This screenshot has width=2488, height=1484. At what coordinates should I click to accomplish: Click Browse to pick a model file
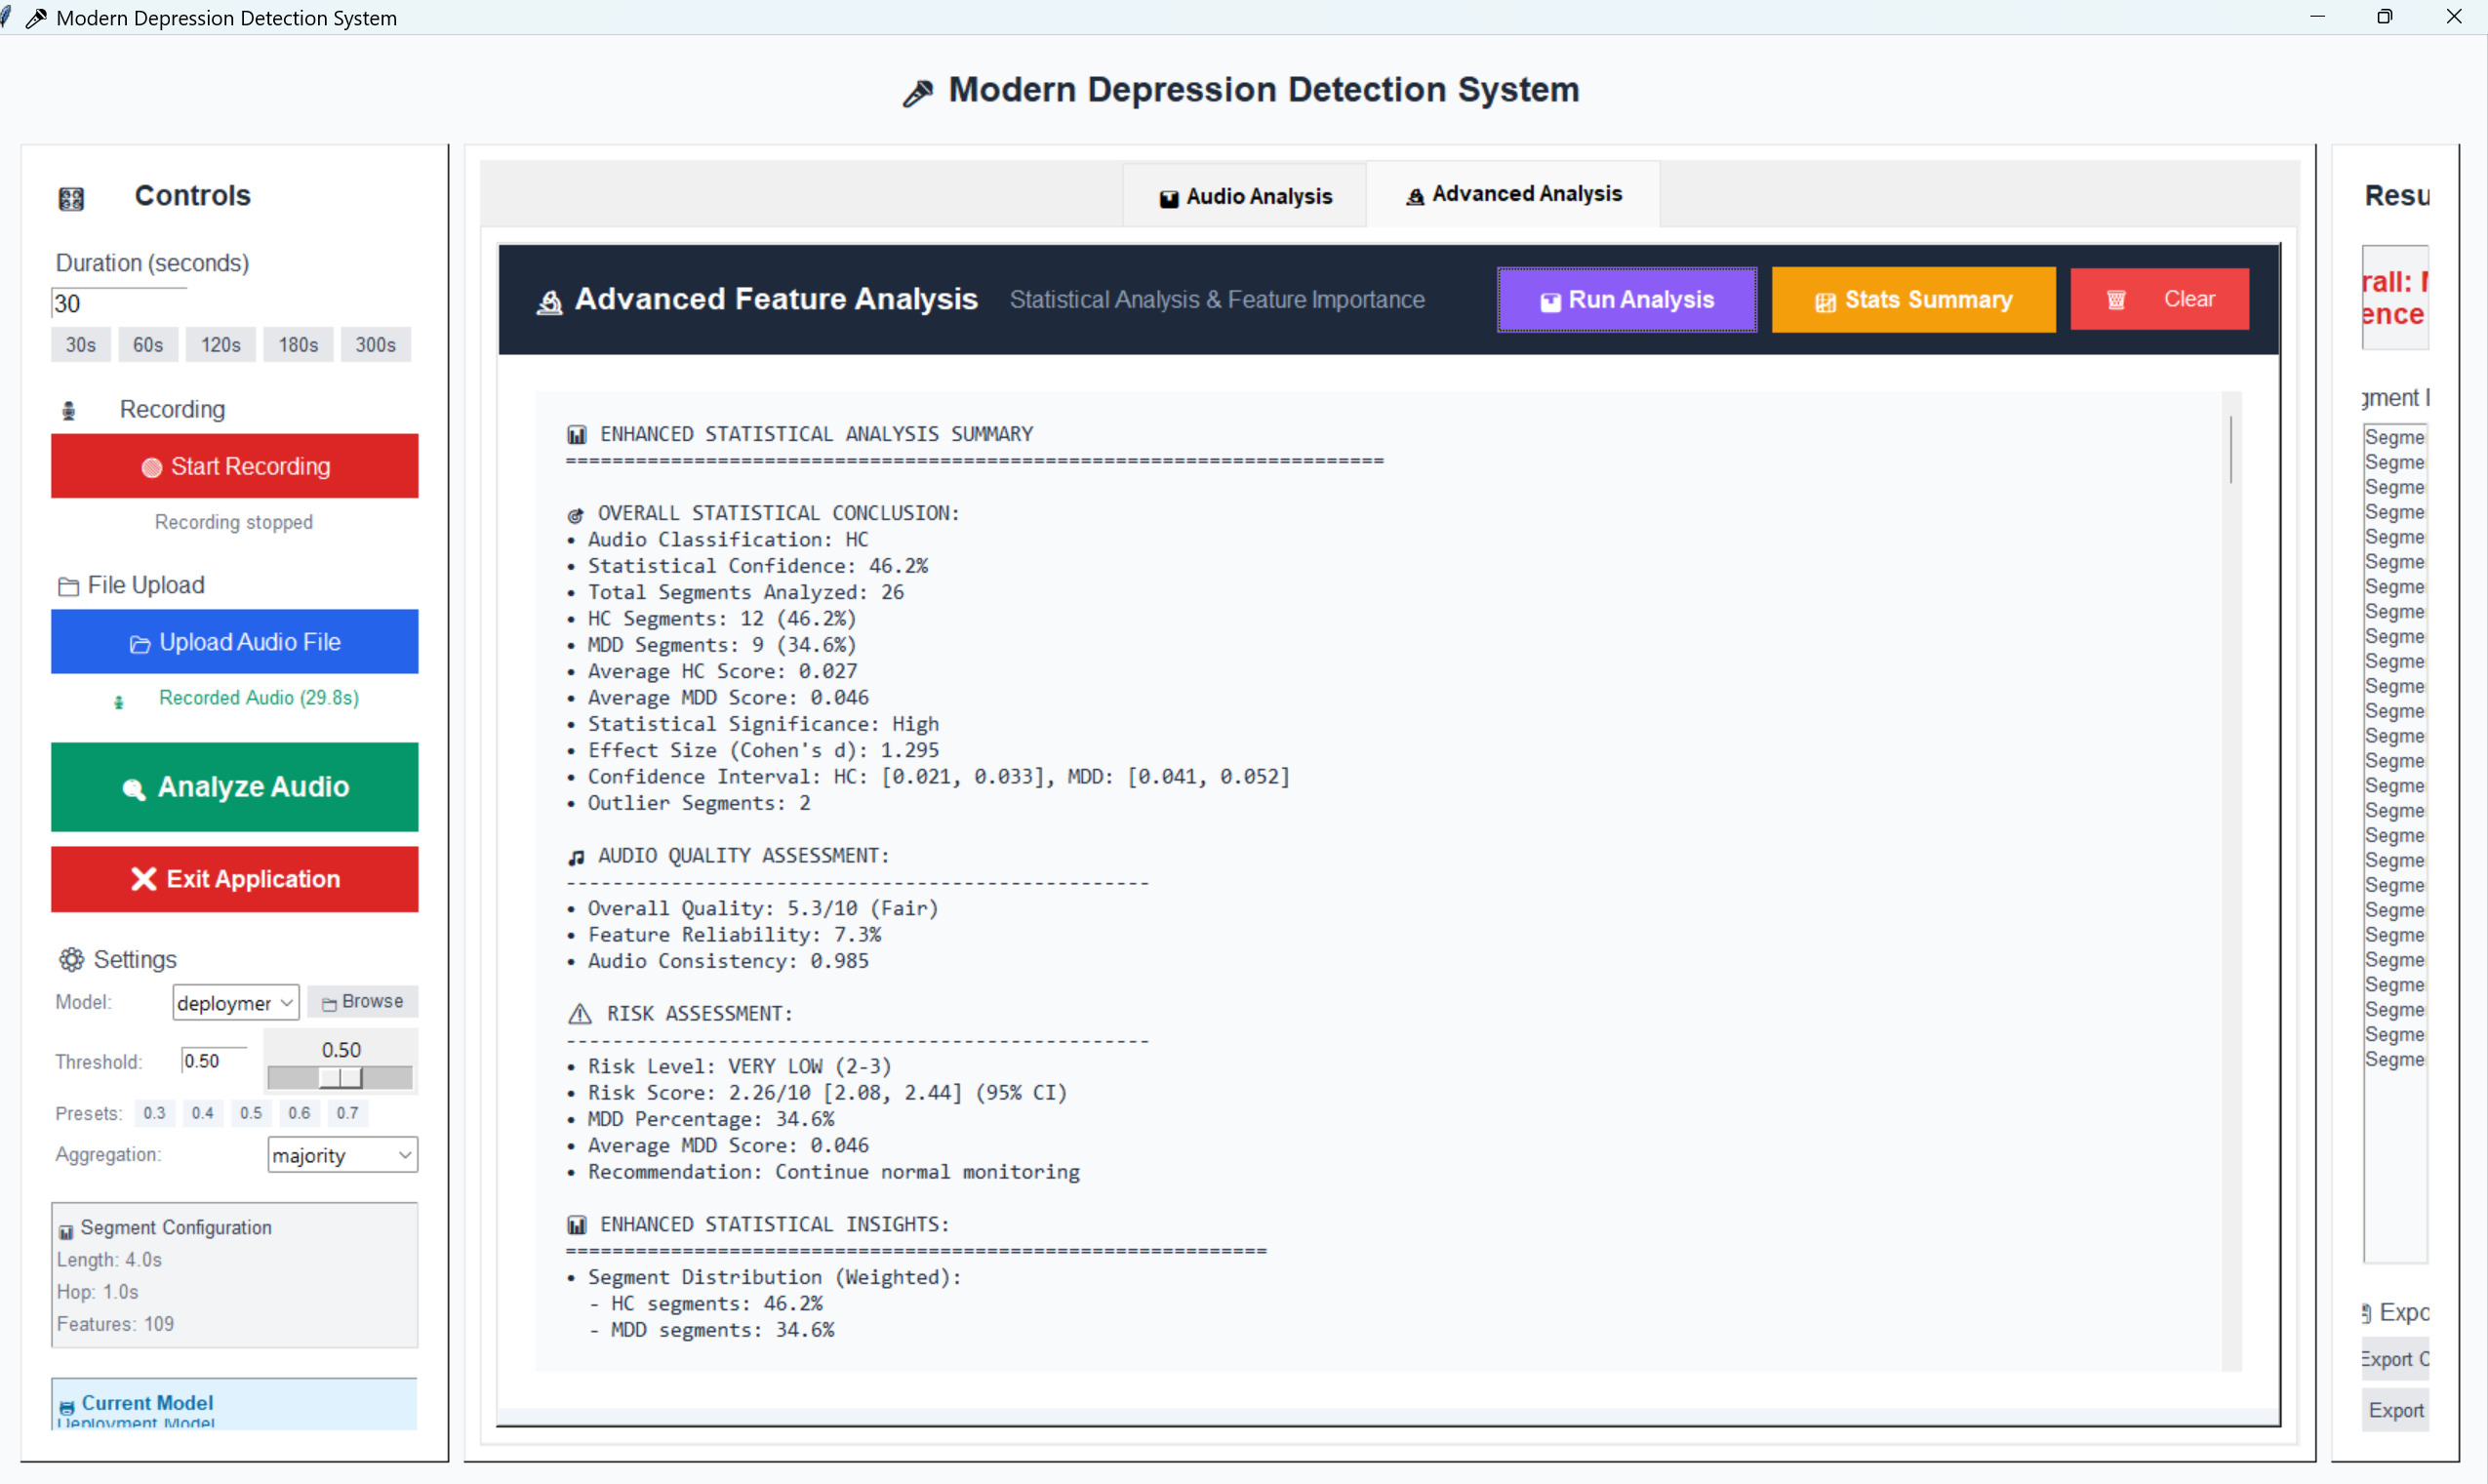[x=362, y=1001]
